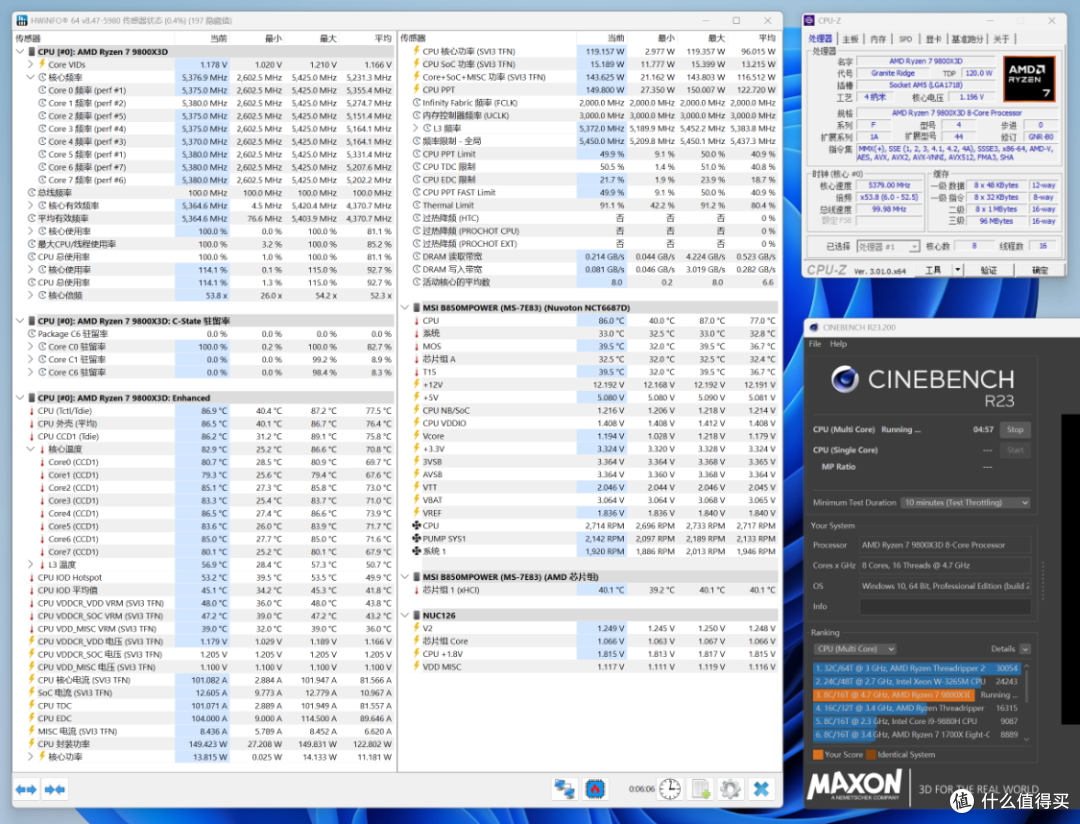
Task: Click the circle icon beside Thermal Limit row
Action: click(x=416, y=205)
